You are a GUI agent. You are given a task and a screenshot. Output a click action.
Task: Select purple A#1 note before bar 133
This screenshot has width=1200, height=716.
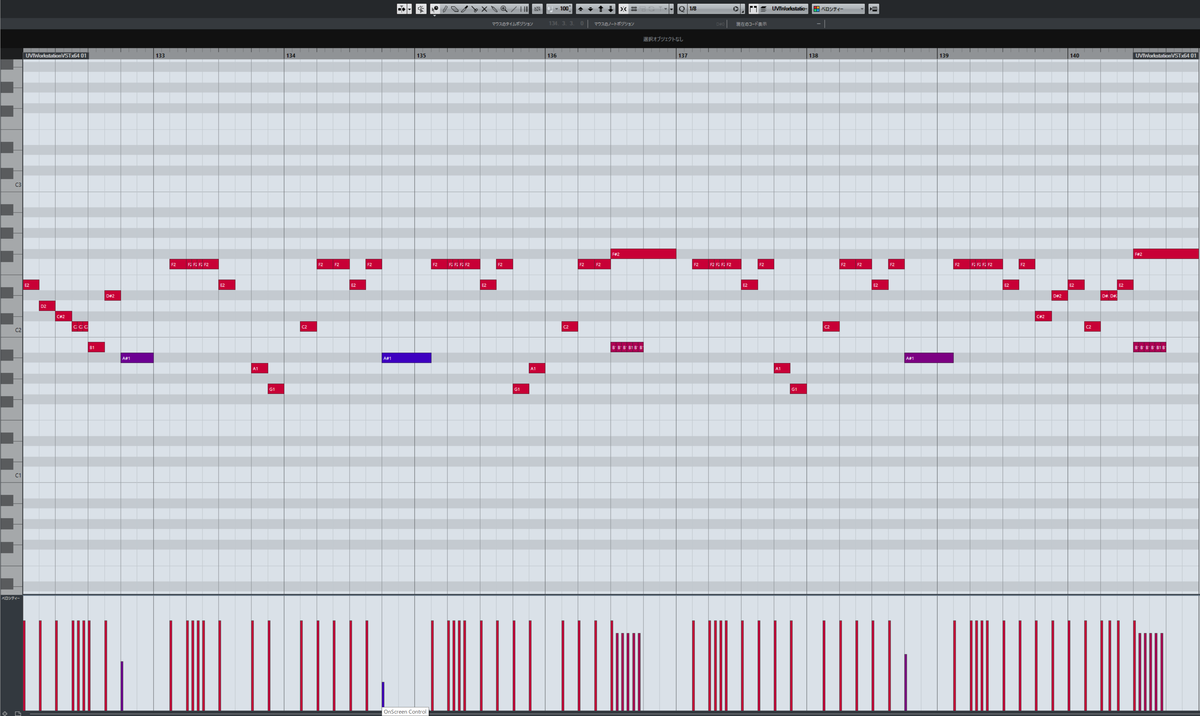(137, 358)
